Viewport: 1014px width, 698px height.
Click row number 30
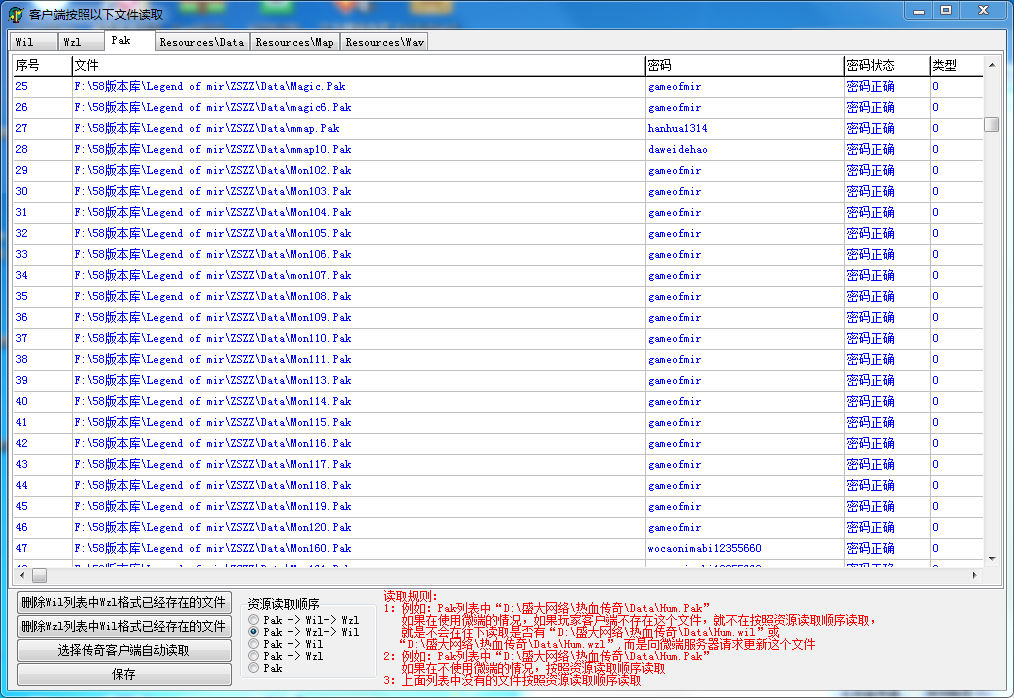coord(21,191)
